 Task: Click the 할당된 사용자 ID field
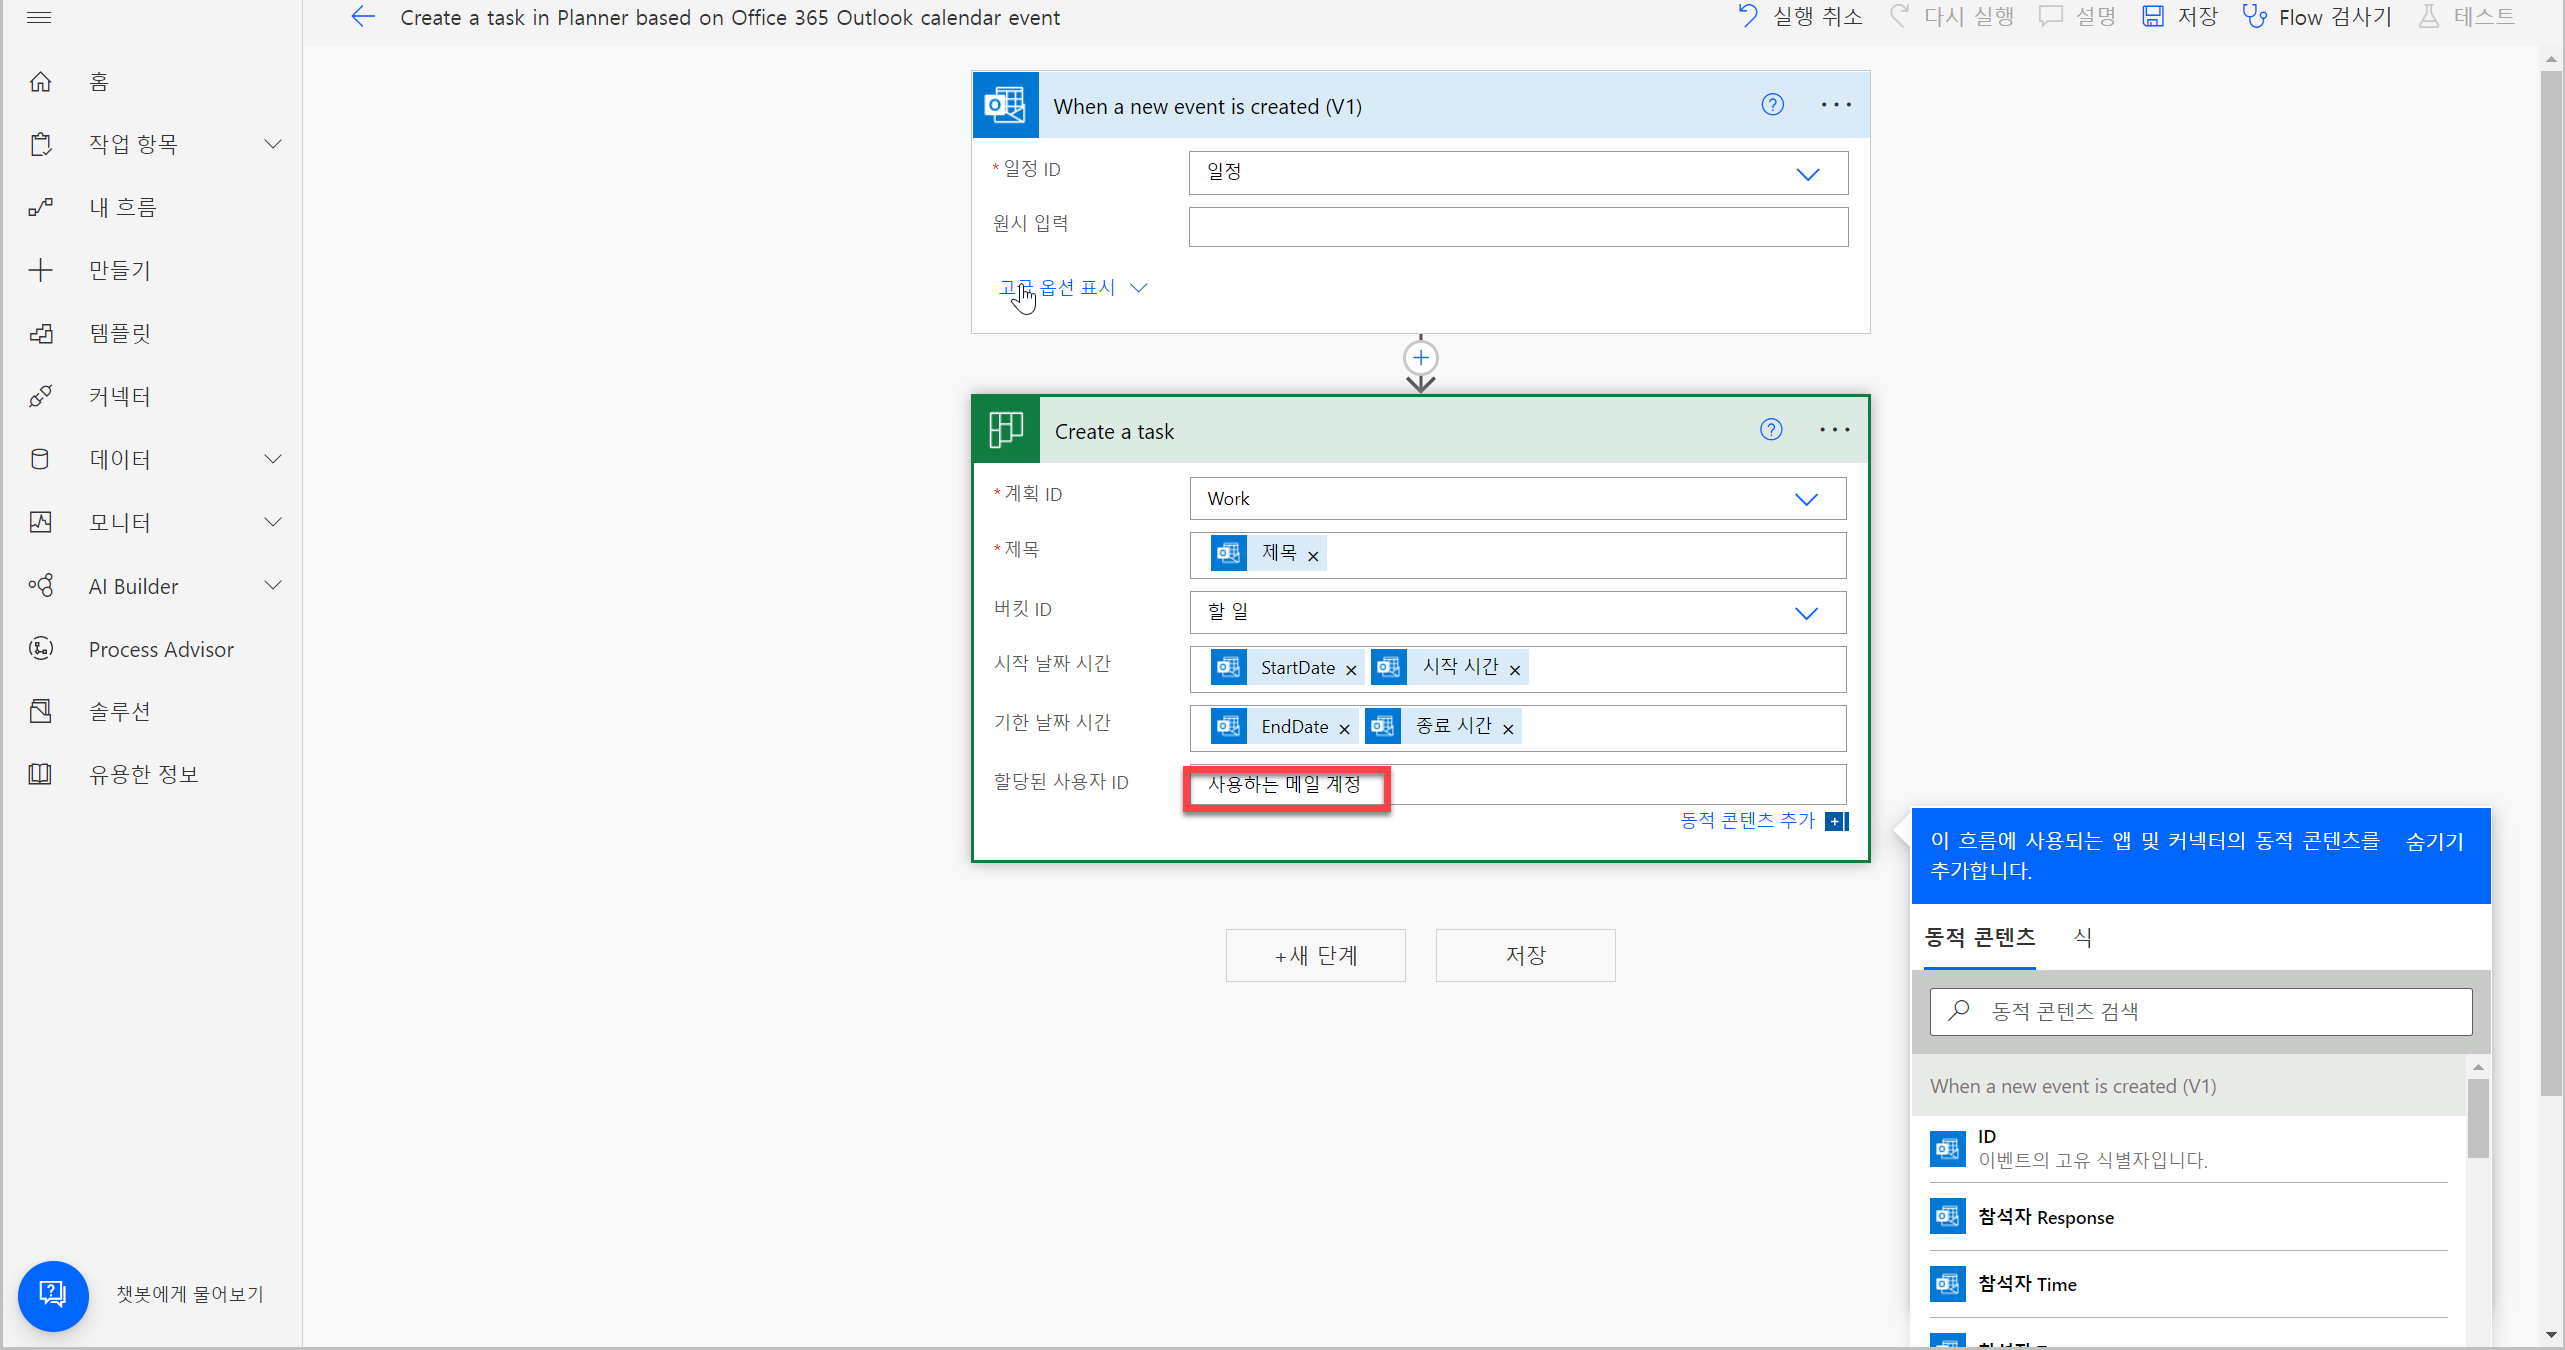pyautogui.click(x=1518, y=785)
